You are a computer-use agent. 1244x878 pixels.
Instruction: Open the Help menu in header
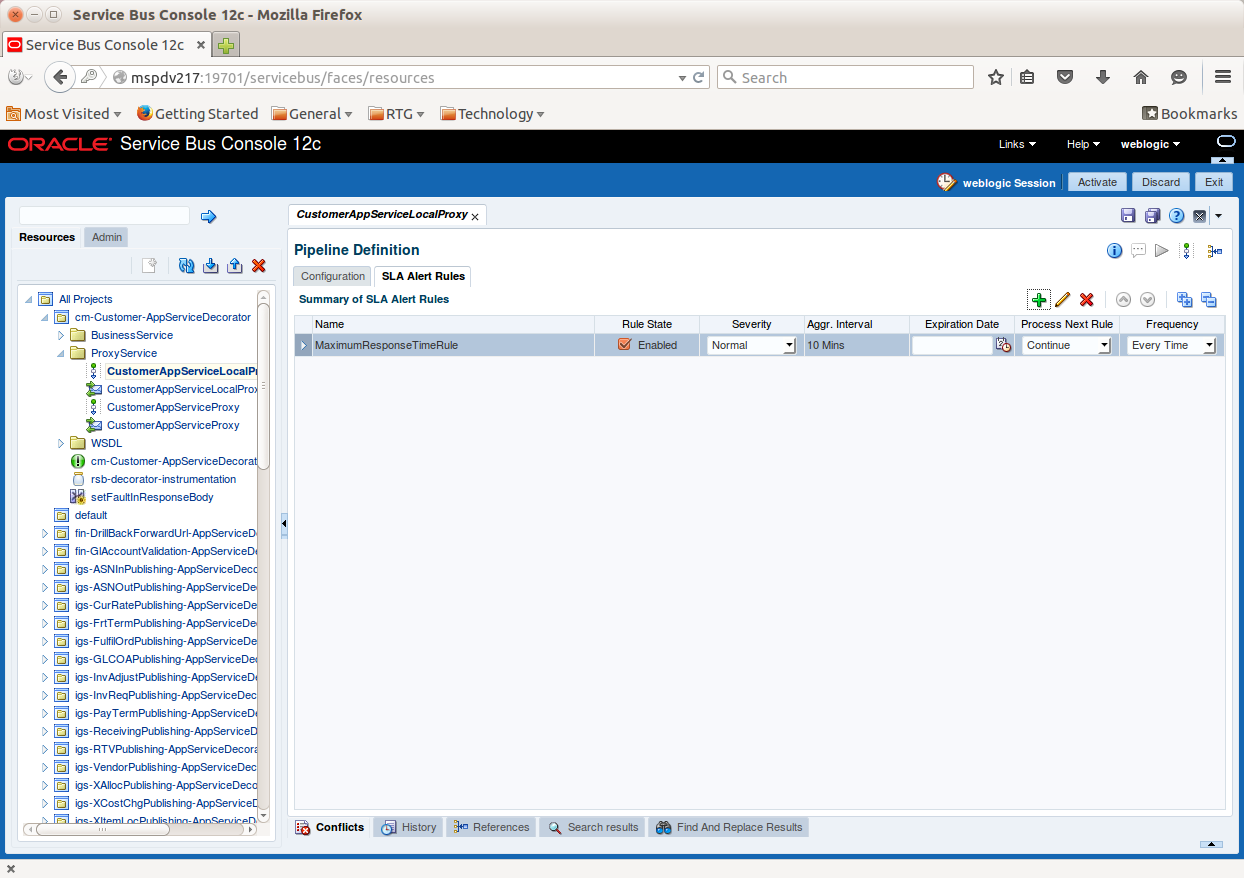(x=1083, y=144)
